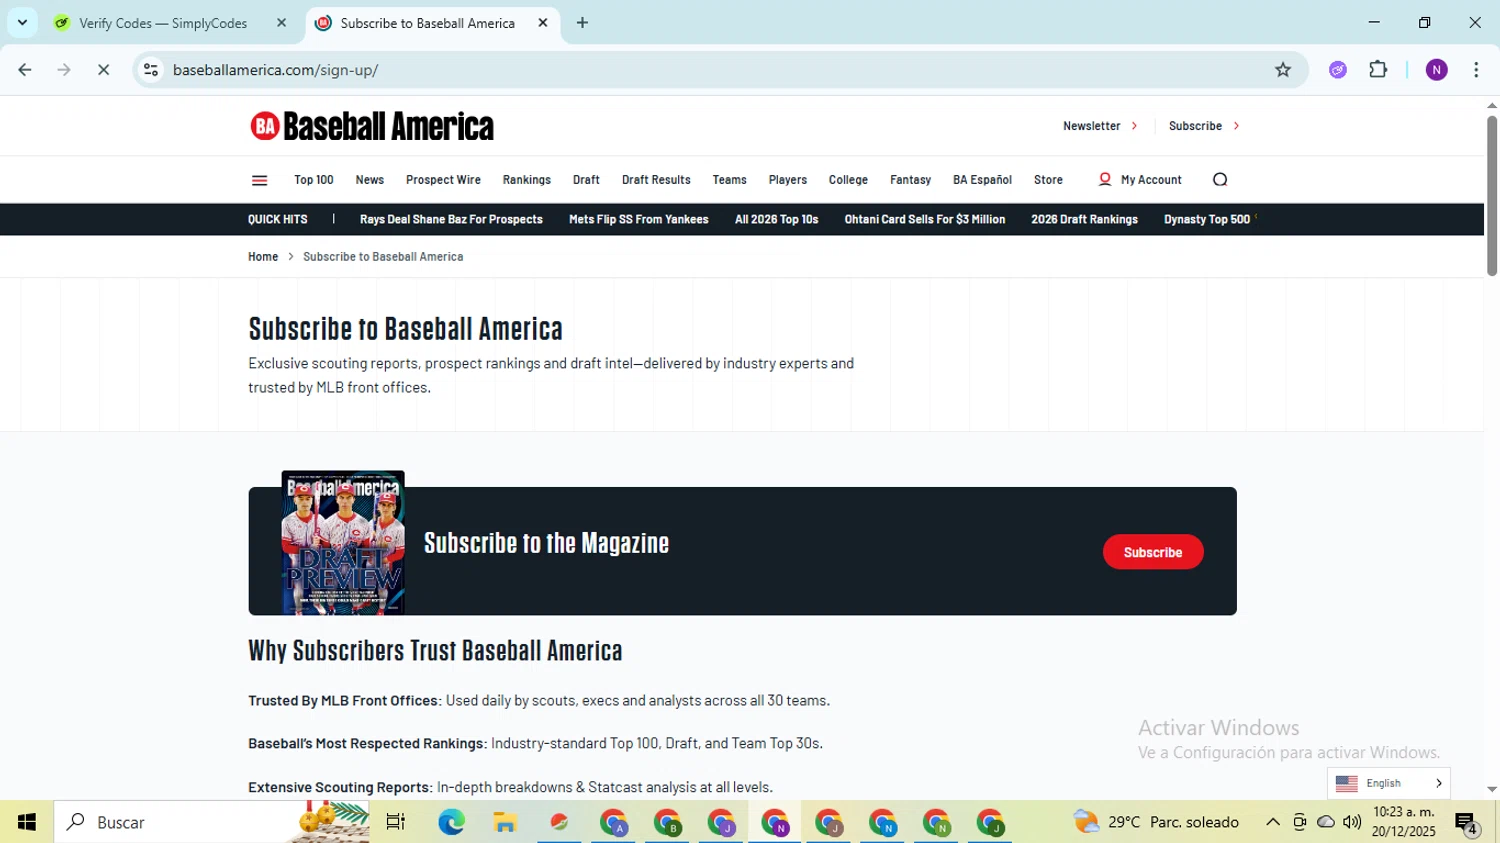Image resolution: width=1500 pixels, height=843 pixels.
Task: Open the hamburger menu icon in site navigation
Action: point(259,180)
